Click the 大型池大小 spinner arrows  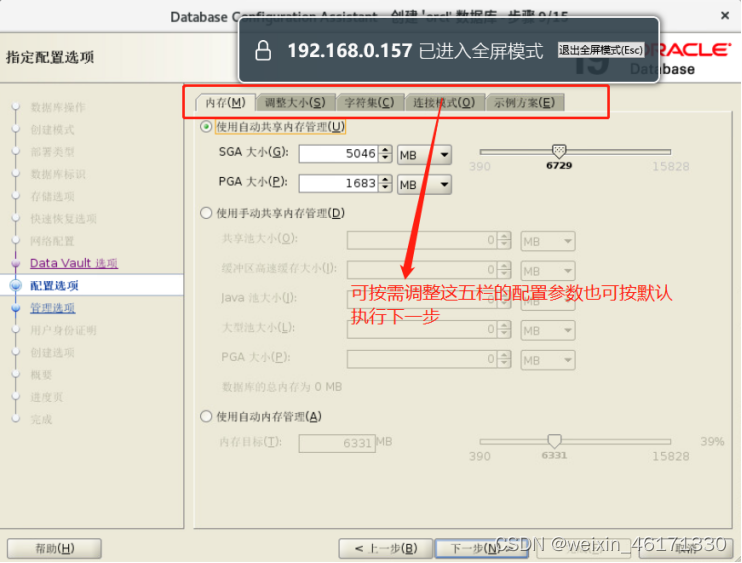pyautogui.click(x=504, y=329)
